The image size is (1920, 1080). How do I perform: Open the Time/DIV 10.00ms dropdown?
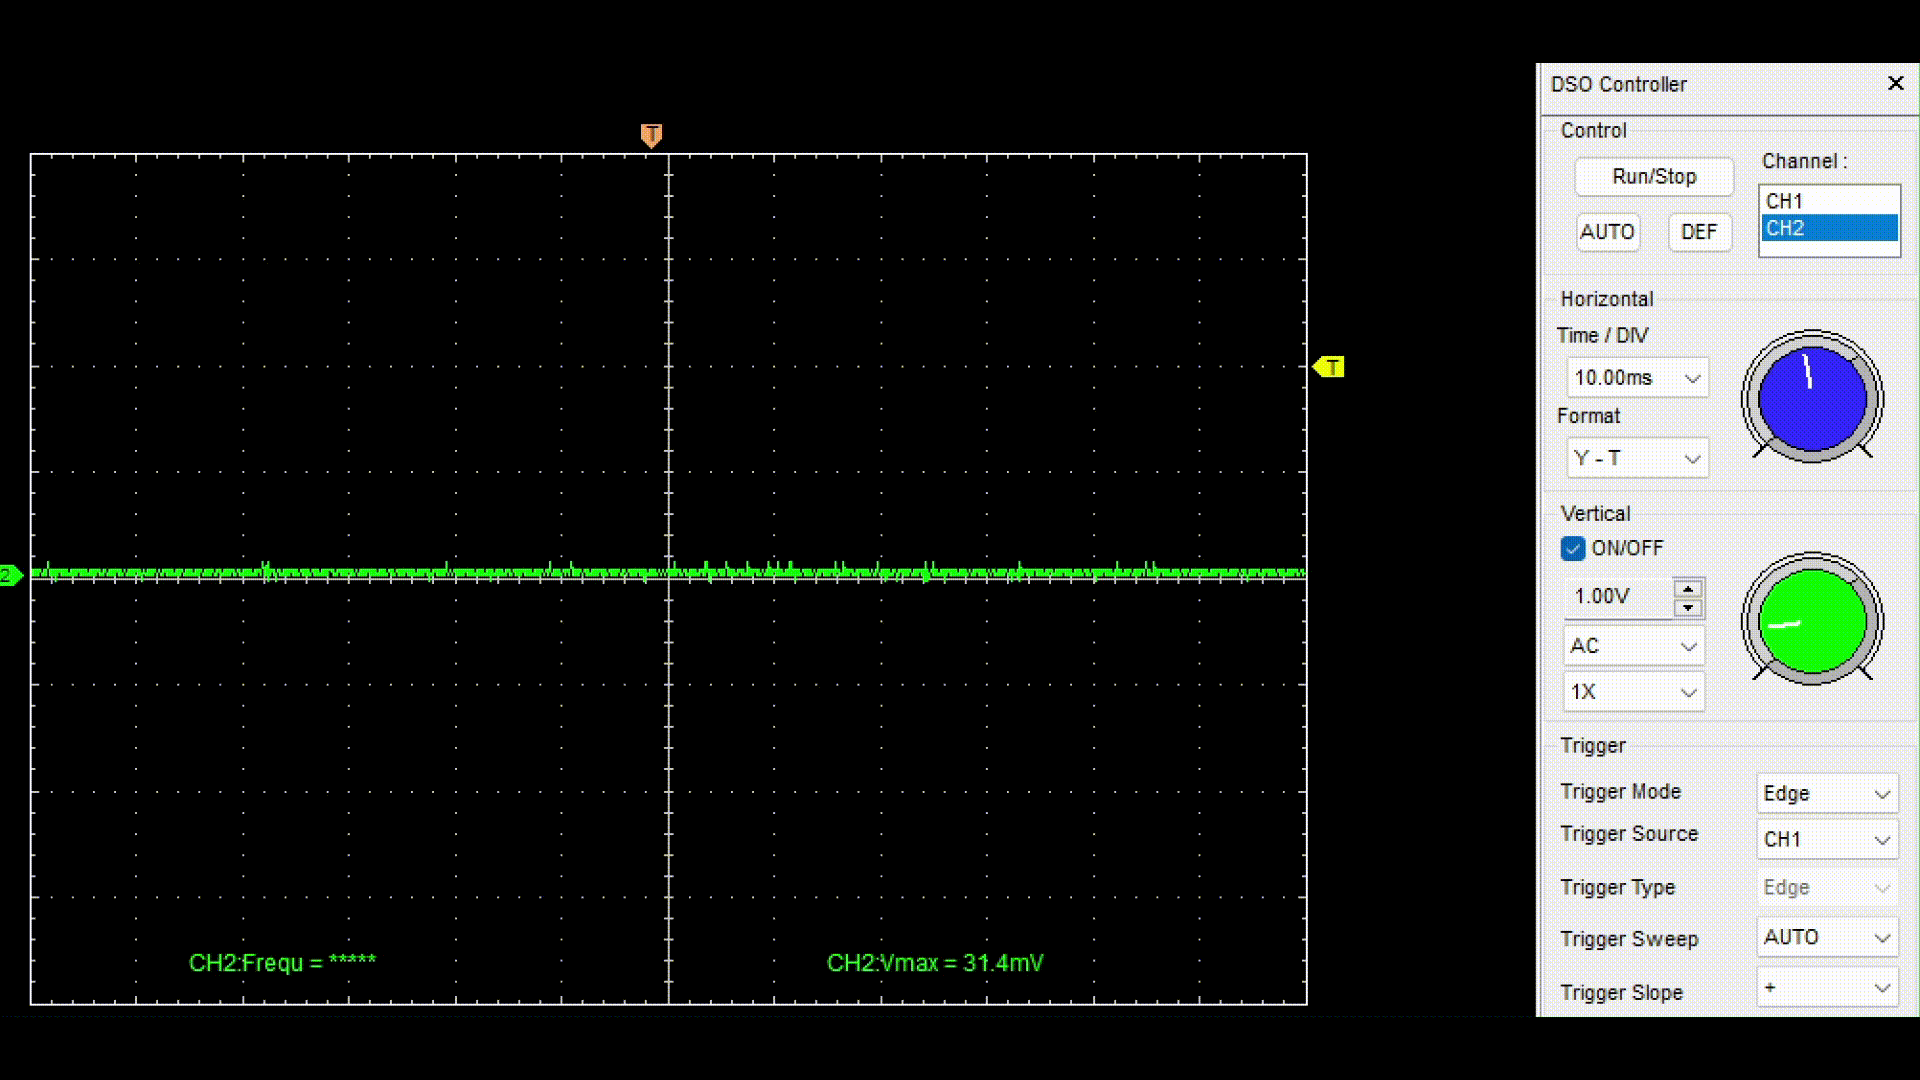[1637, 378]
